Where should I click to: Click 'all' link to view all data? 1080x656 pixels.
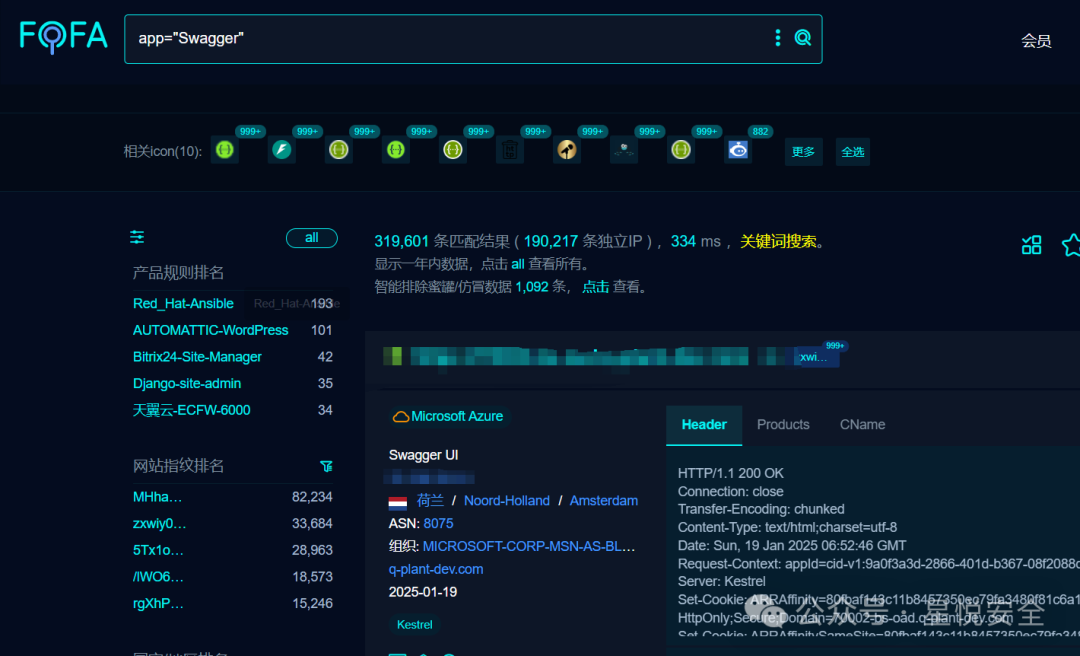click(x=518, y=264)
